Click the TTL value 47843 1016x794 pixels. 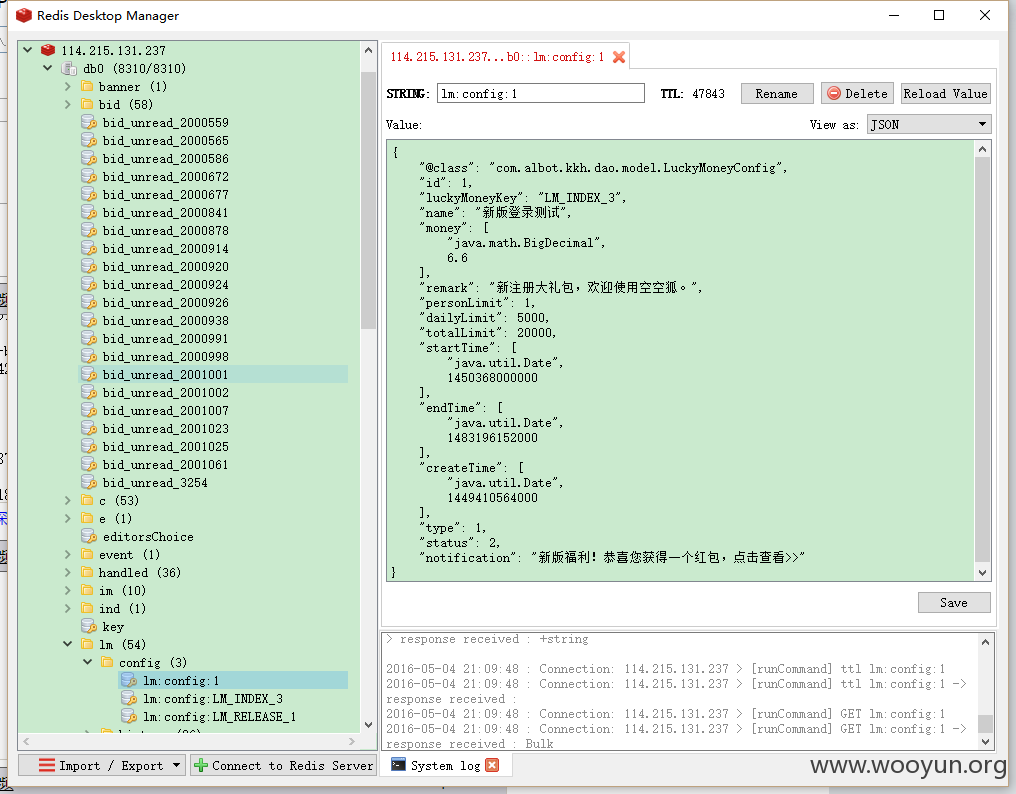click(708, 93)
